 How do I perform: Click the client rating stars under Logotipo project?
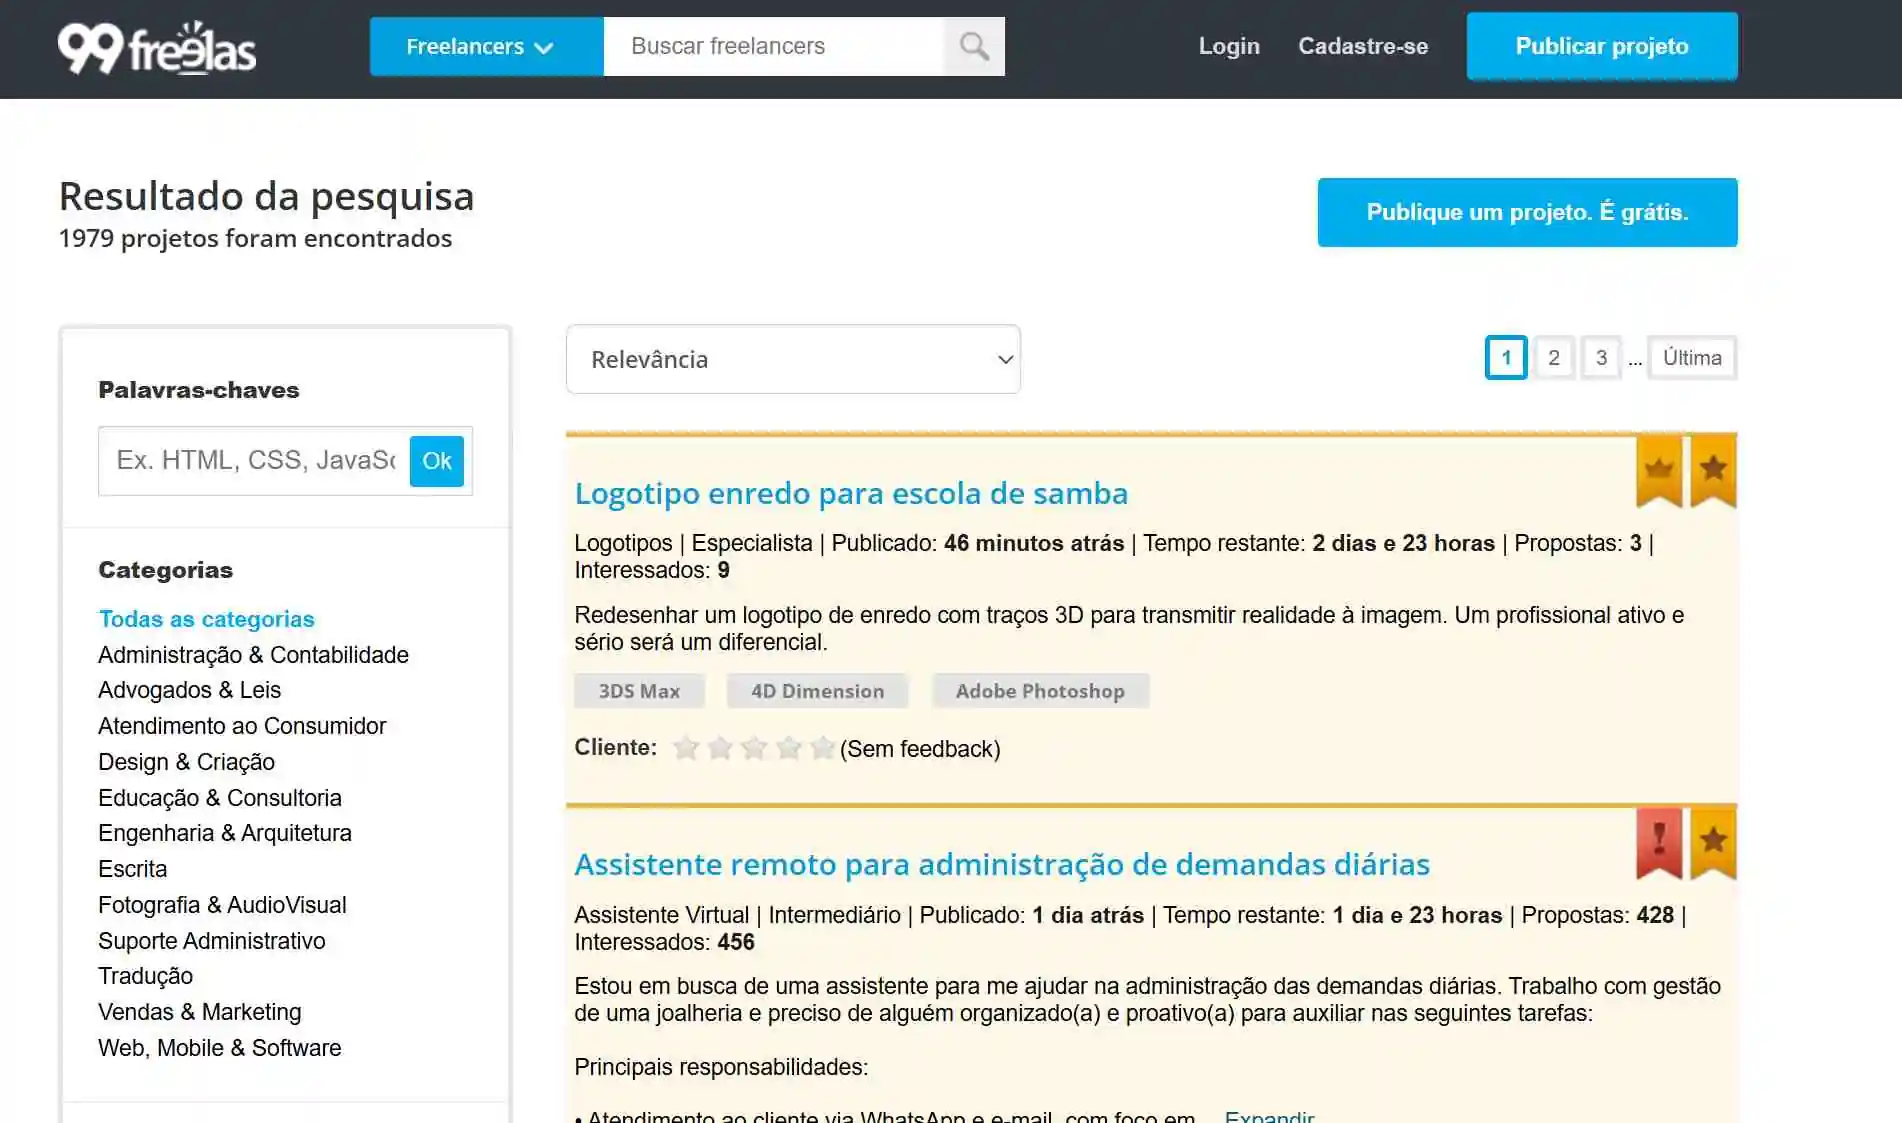(754, 748)
